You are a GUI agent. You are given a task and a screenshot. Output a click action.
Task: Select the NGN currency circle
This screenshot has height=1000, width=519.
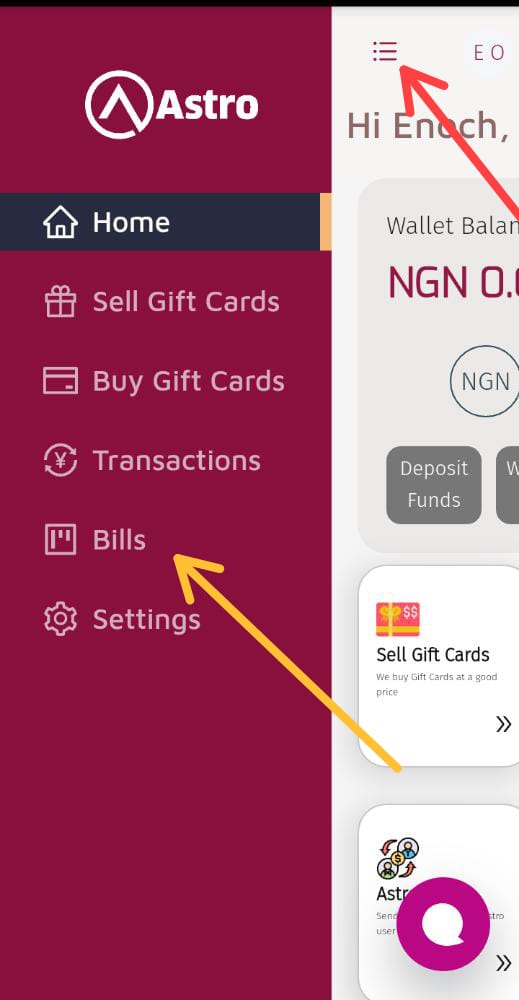pyautogui.click(x=485, y=381)
